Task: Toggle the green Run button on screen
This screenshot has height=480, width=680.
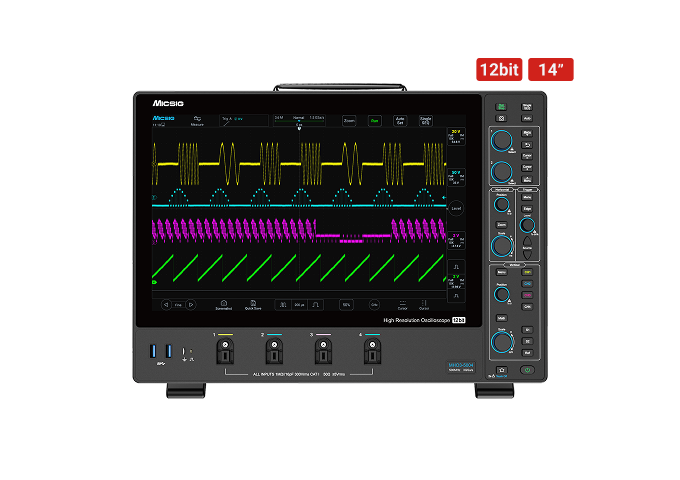Action: tap(375, 121)
